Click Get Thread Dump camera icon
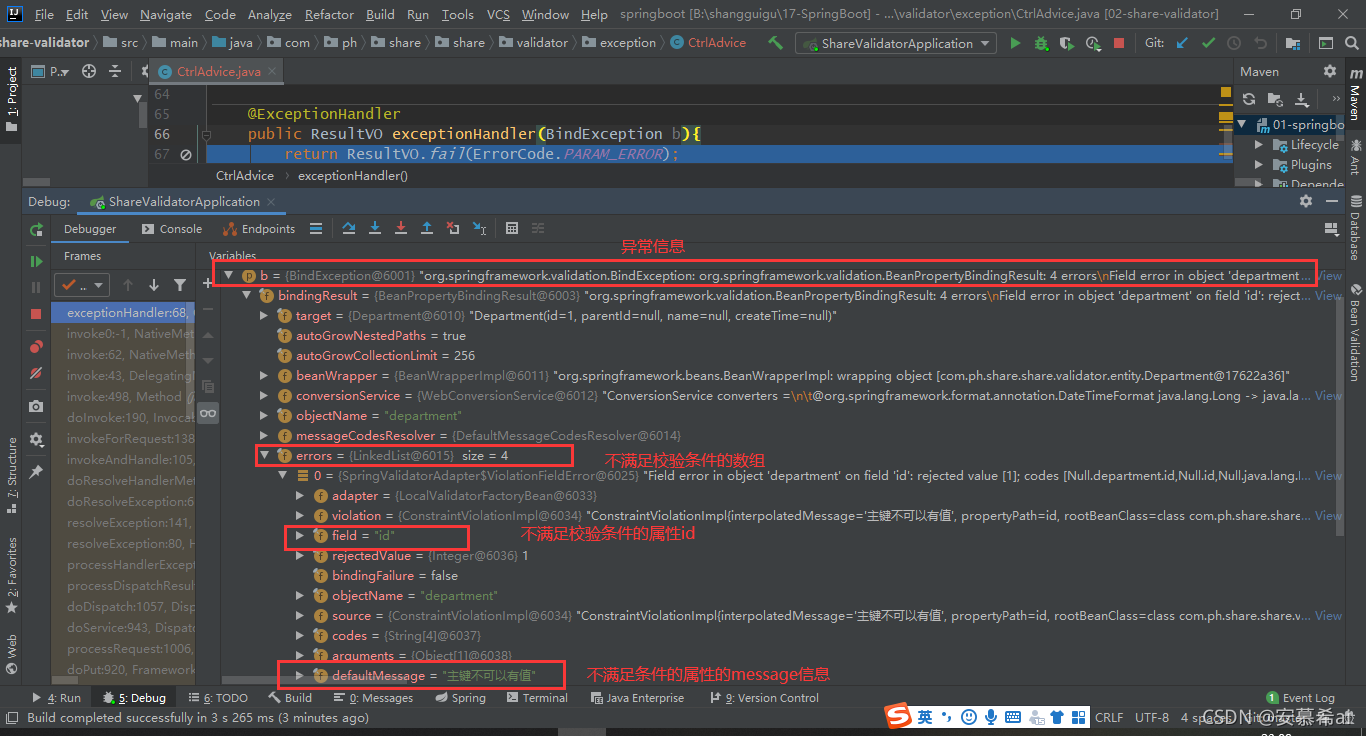The width and height of the screenshot is (1366, 736). [36, 406]
